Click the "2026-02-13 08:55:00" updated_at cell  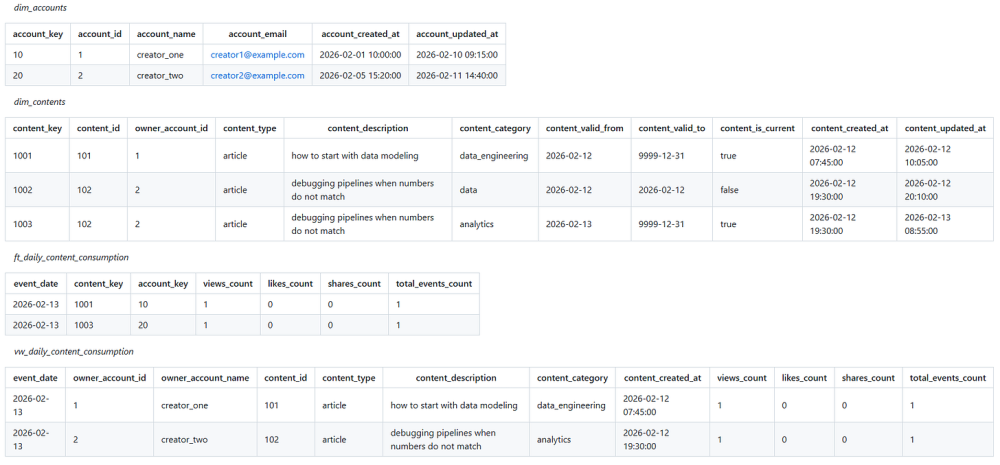coord(927,224)
